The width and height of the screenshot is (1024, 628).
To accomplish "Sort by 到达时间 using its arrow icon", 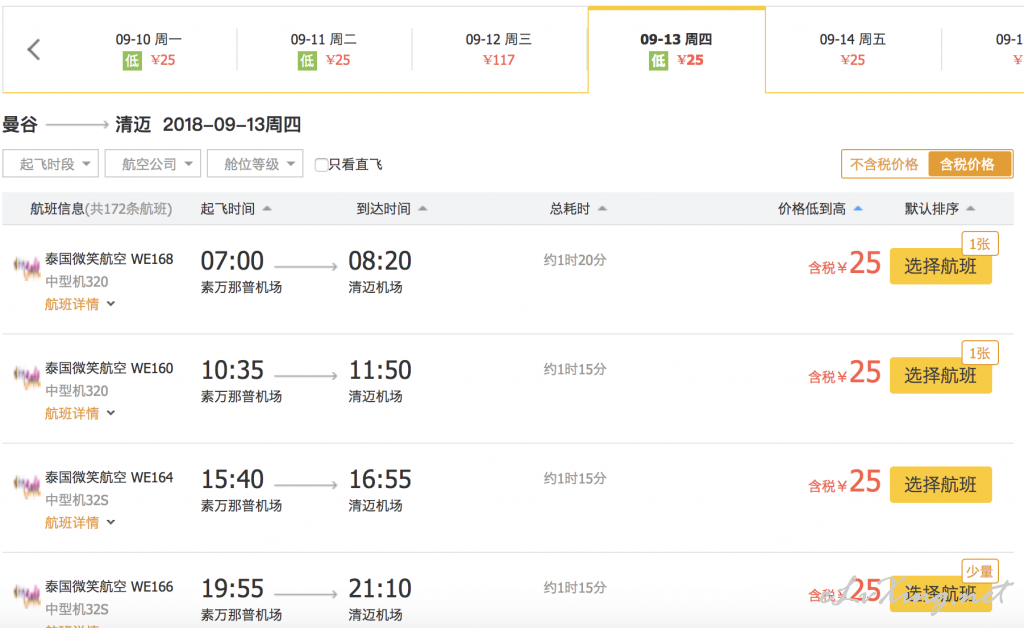I will [423, 209].
